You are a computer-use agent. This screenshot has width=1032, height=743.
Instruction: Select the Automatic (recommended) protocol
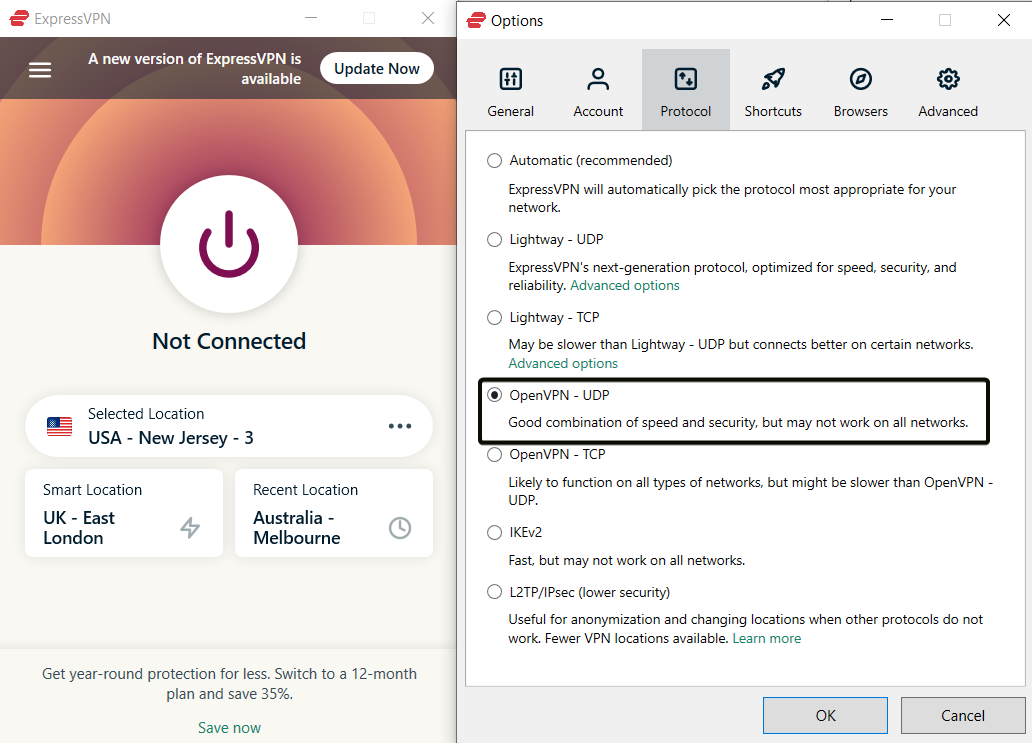(494, 160)
